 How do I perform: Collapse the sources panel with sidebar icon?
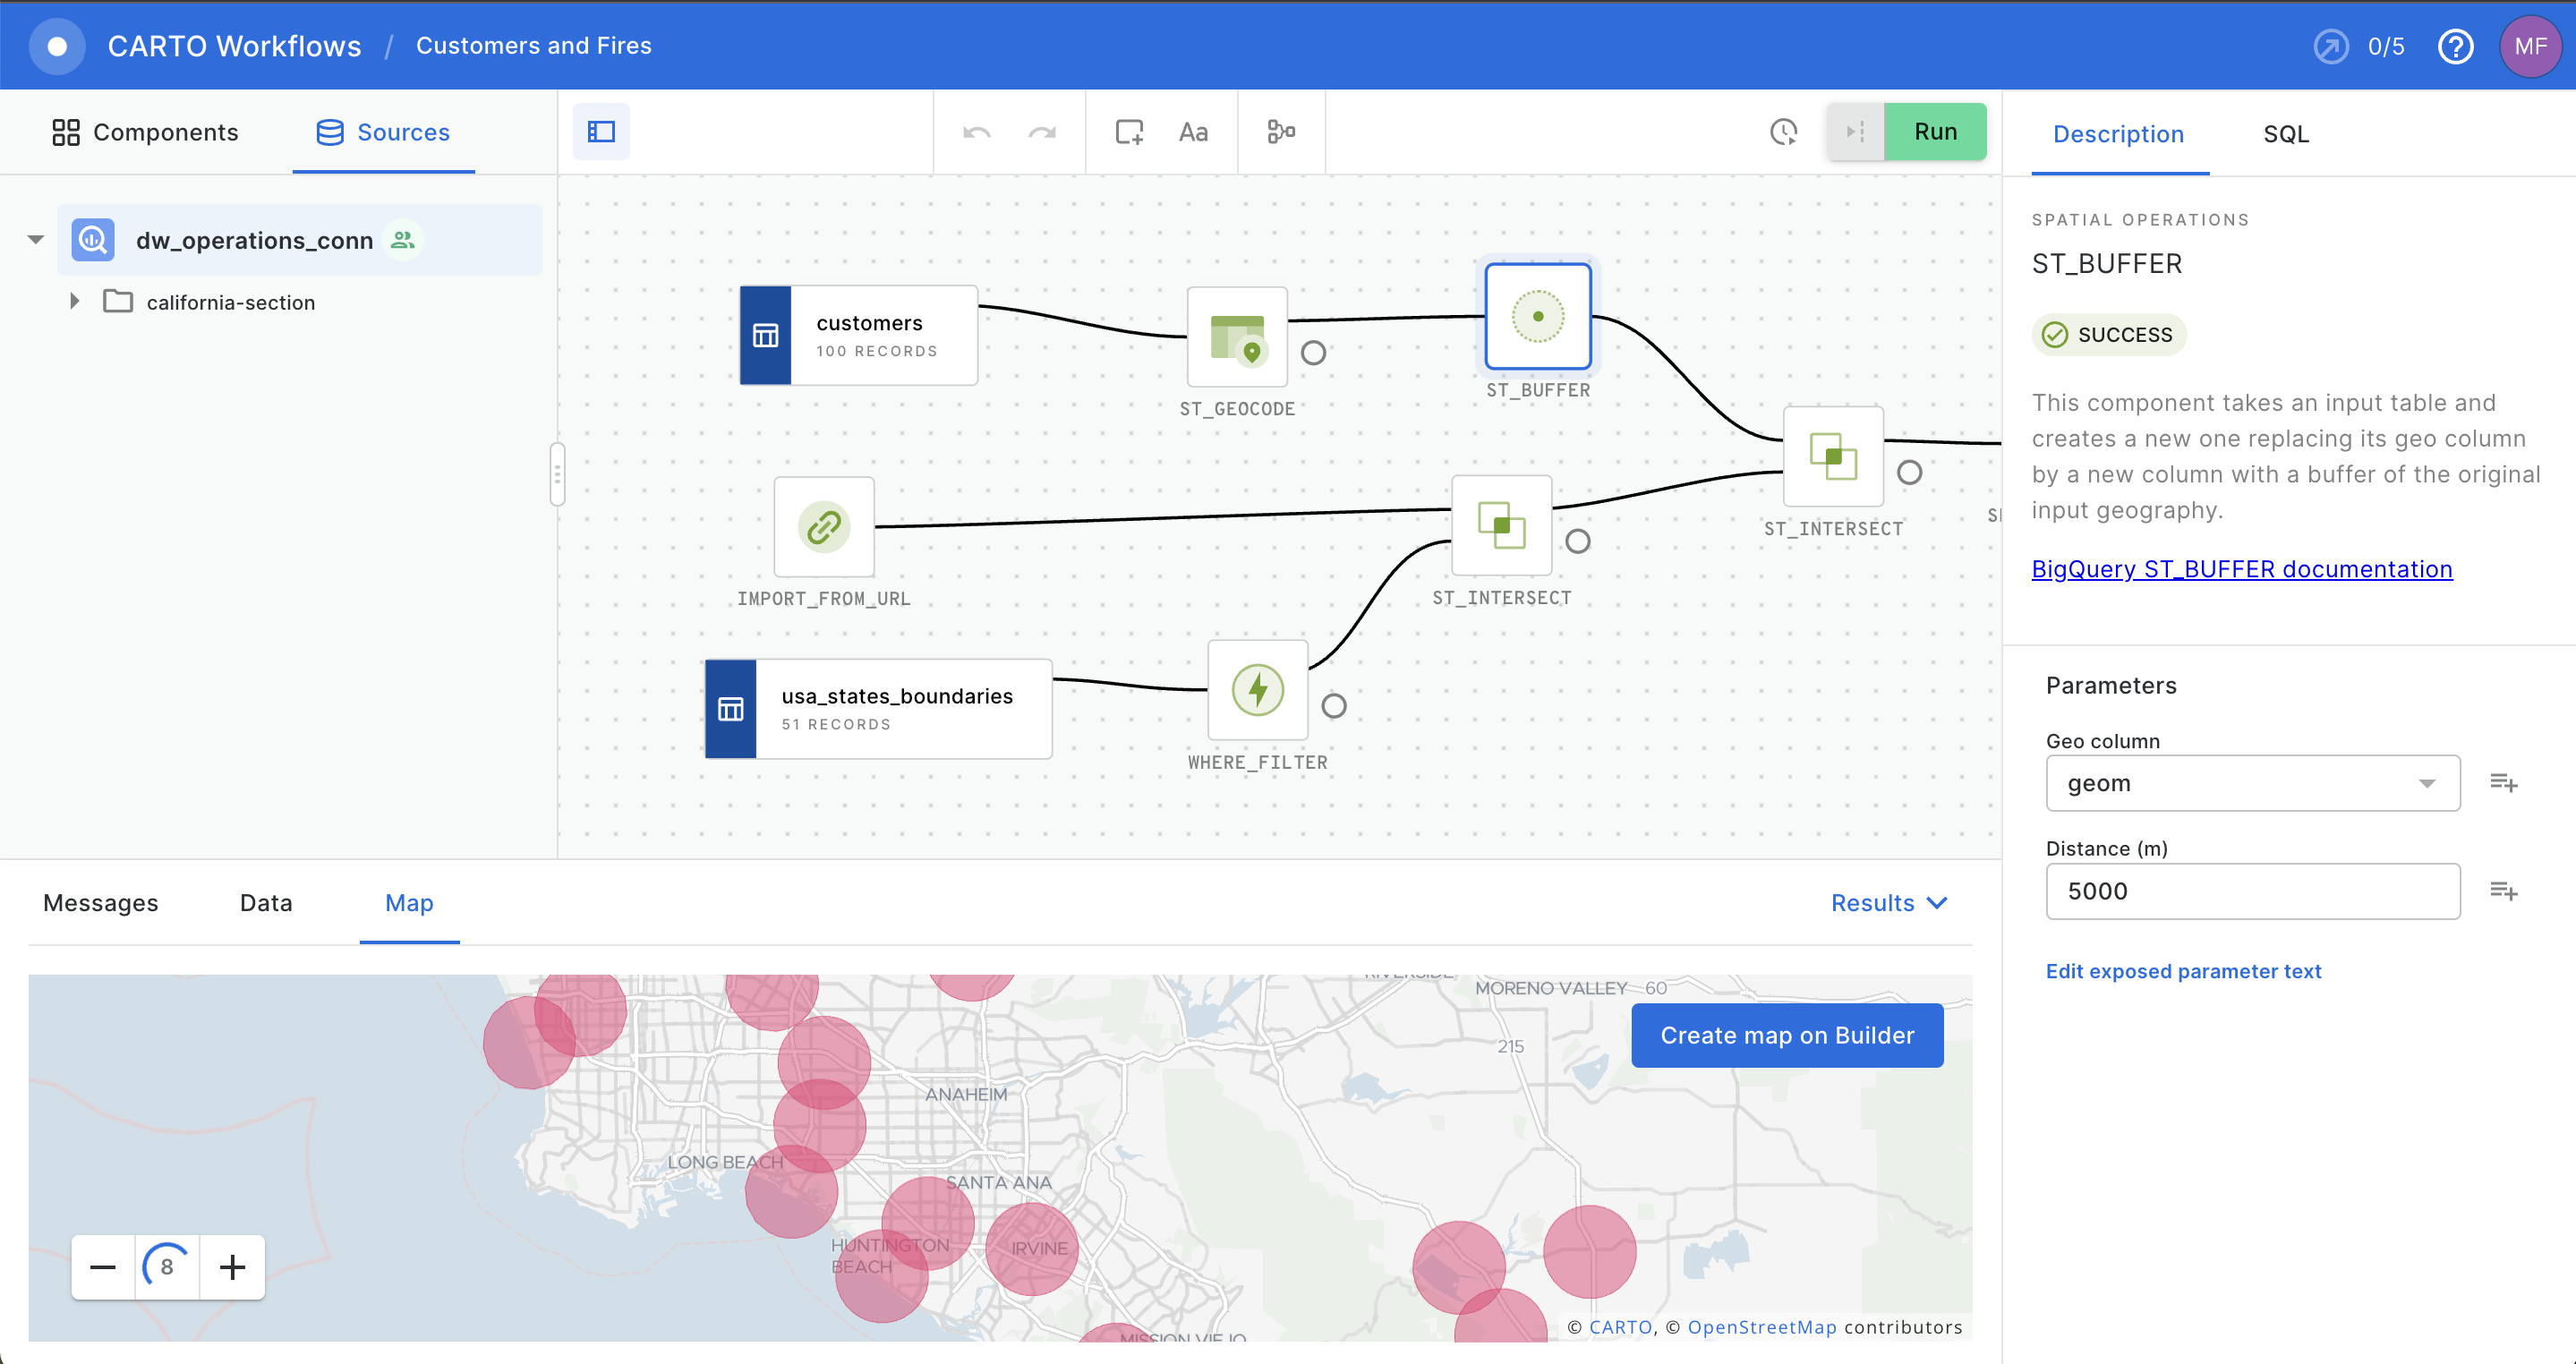(x=600, y=131)
